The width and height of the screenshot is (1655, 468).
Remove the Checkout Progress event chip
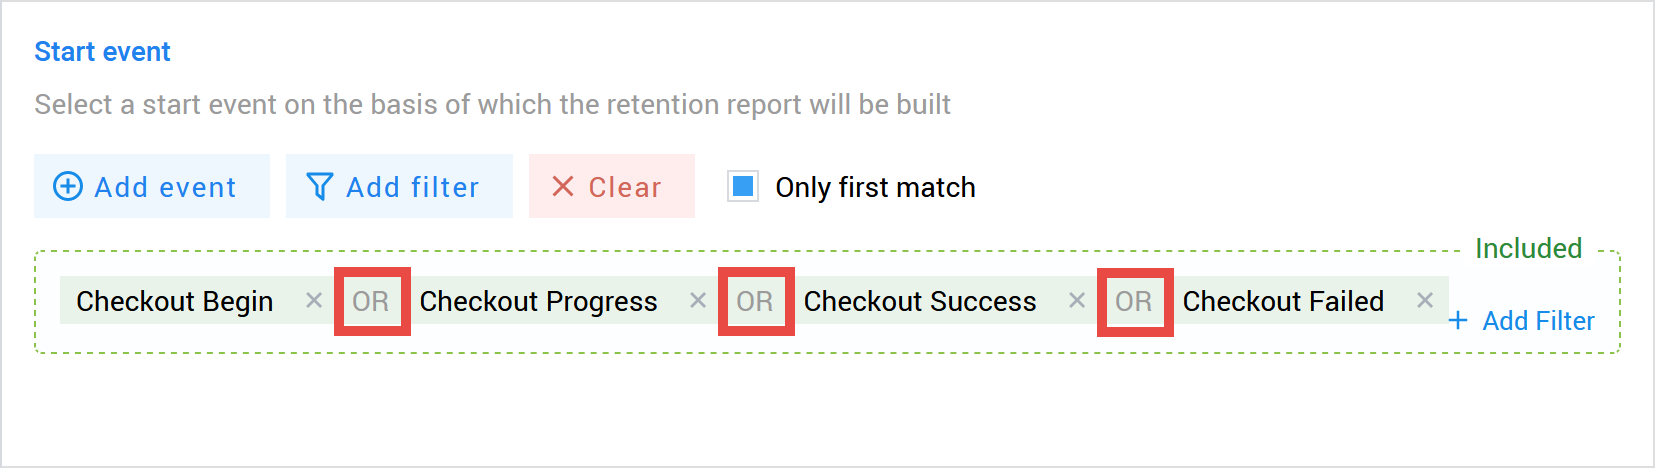tap(698, 300)
